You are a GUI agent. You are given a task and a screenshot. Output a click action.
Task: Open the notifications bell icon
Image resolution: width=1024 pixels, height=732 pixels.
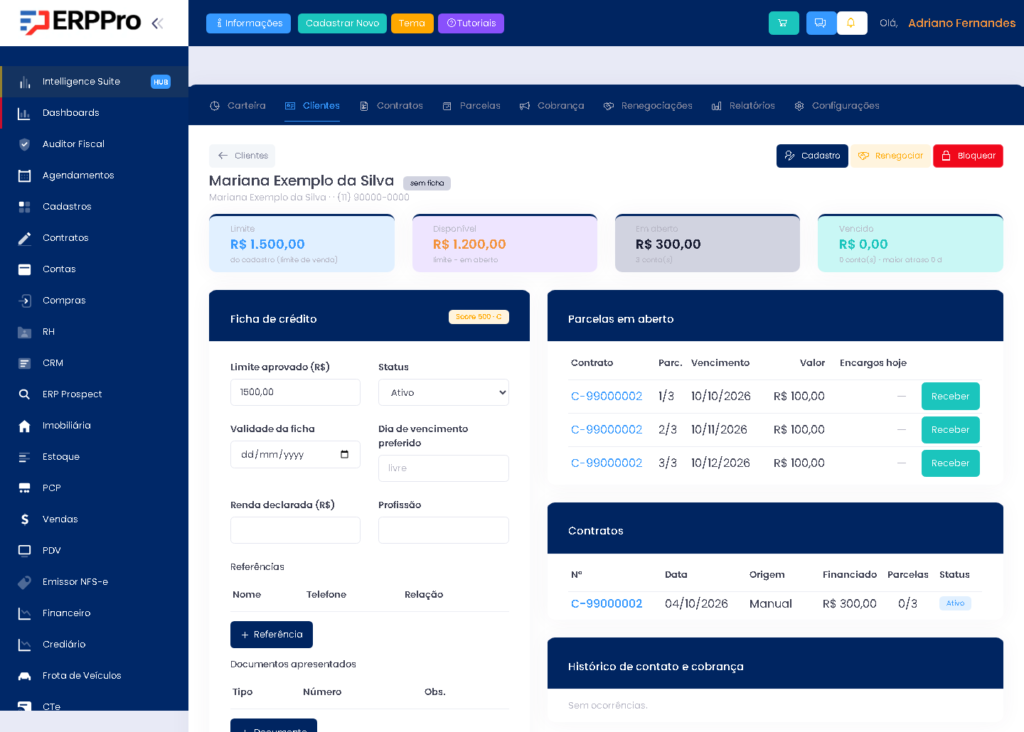click(851, 23)
